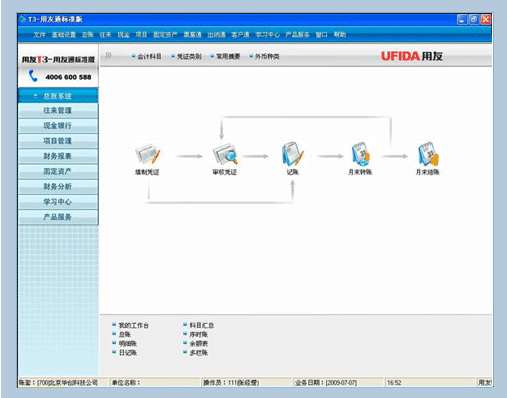Open the 学习中心 menu

(267, 35)
